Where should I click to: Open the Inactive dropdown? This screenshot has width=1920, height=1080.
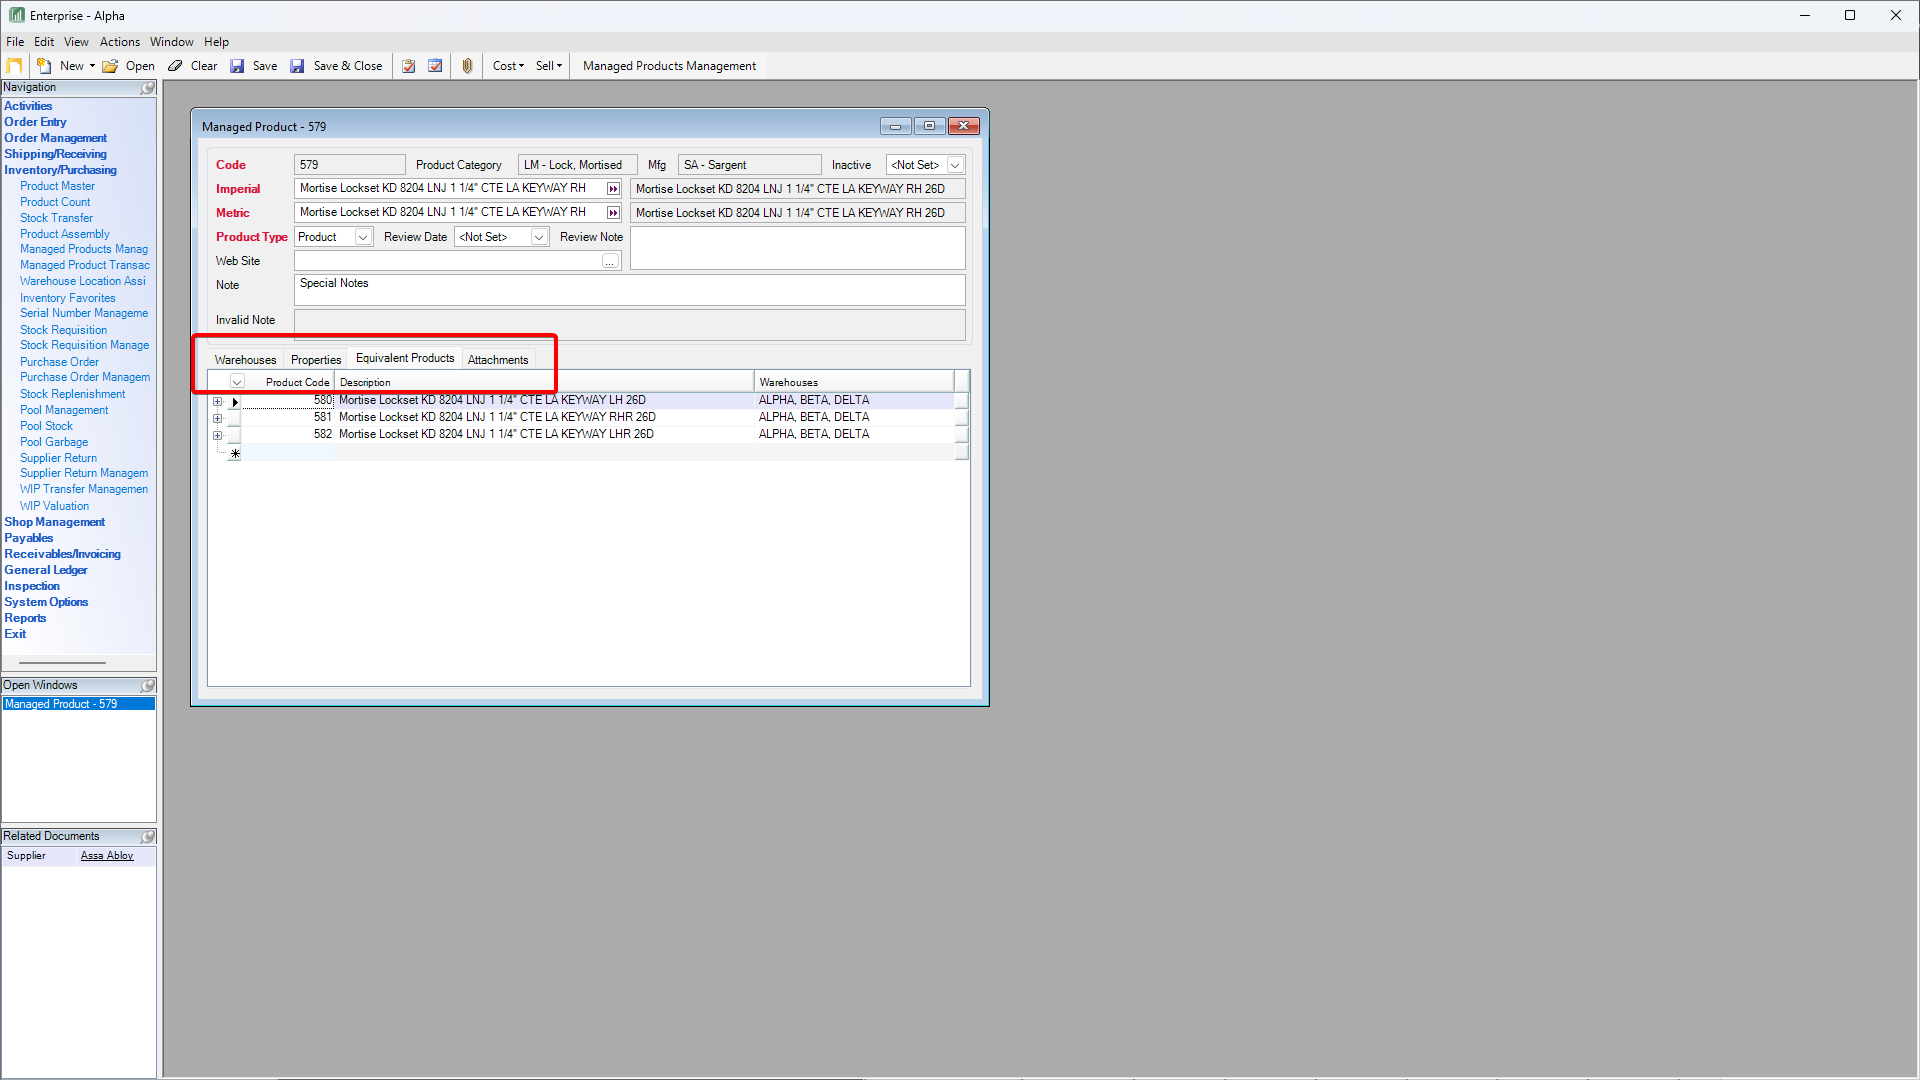tap(955, 165)
